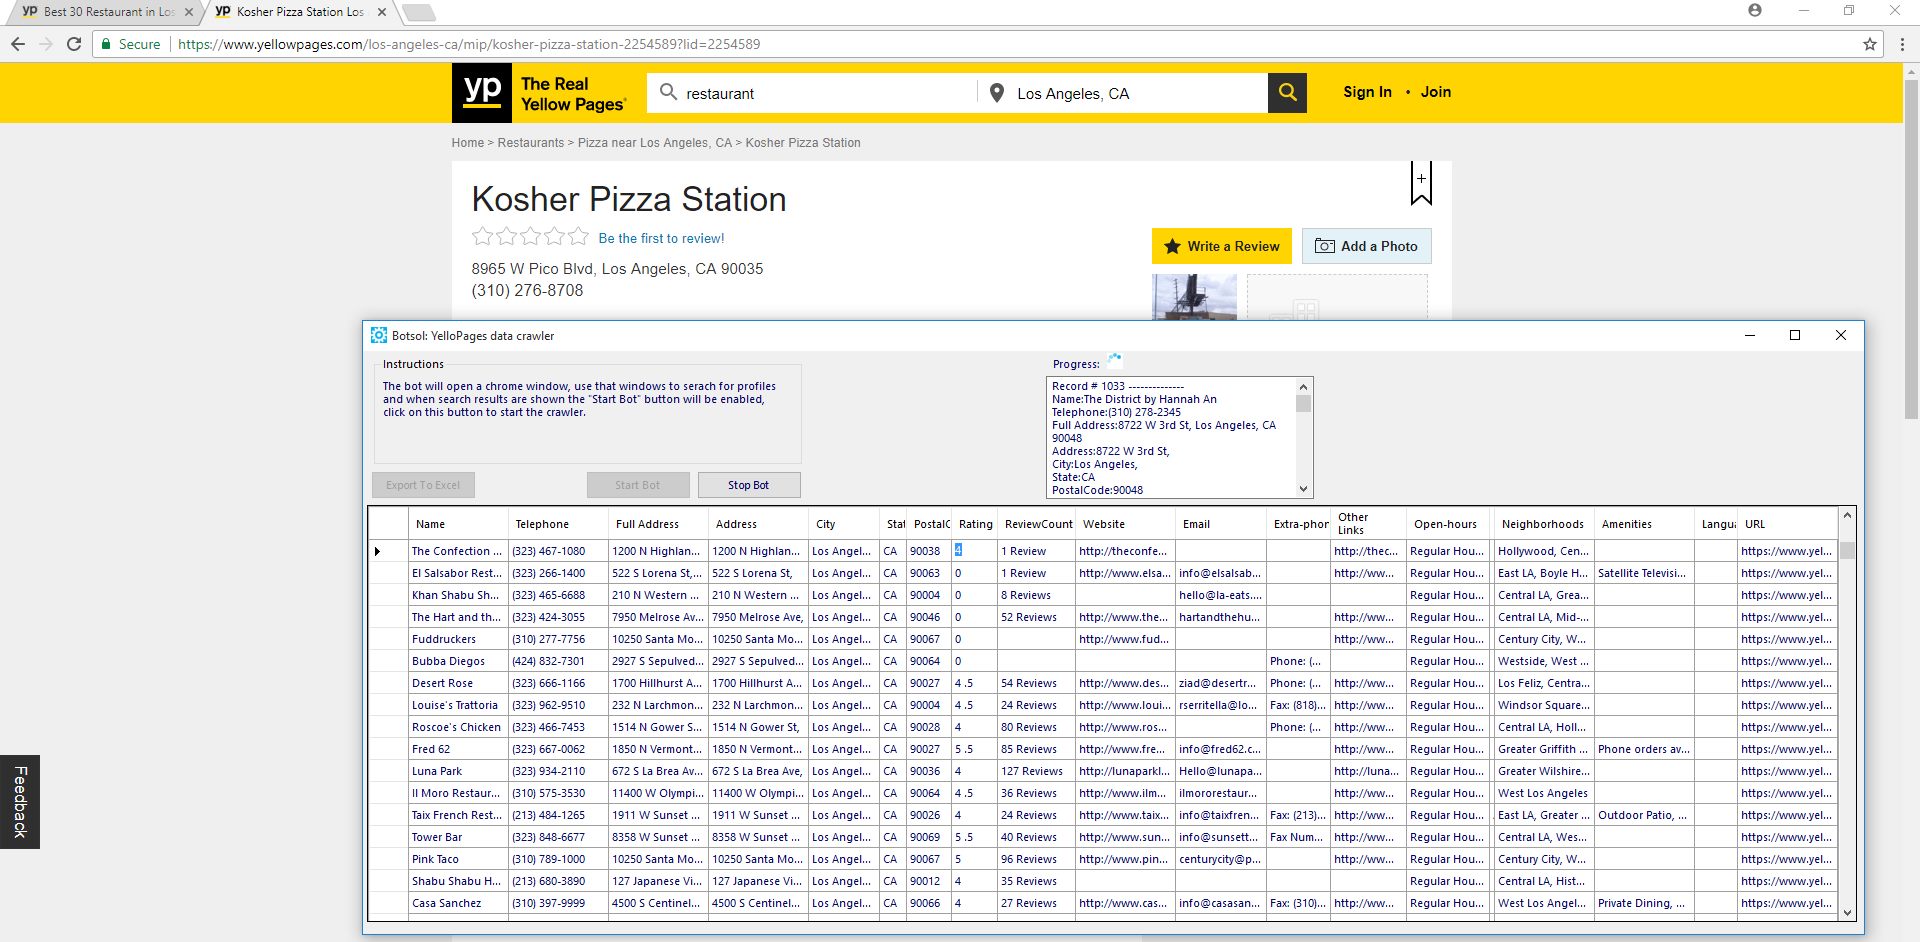Click the star rating for Kosher Pizza Station

coord(530,237)
